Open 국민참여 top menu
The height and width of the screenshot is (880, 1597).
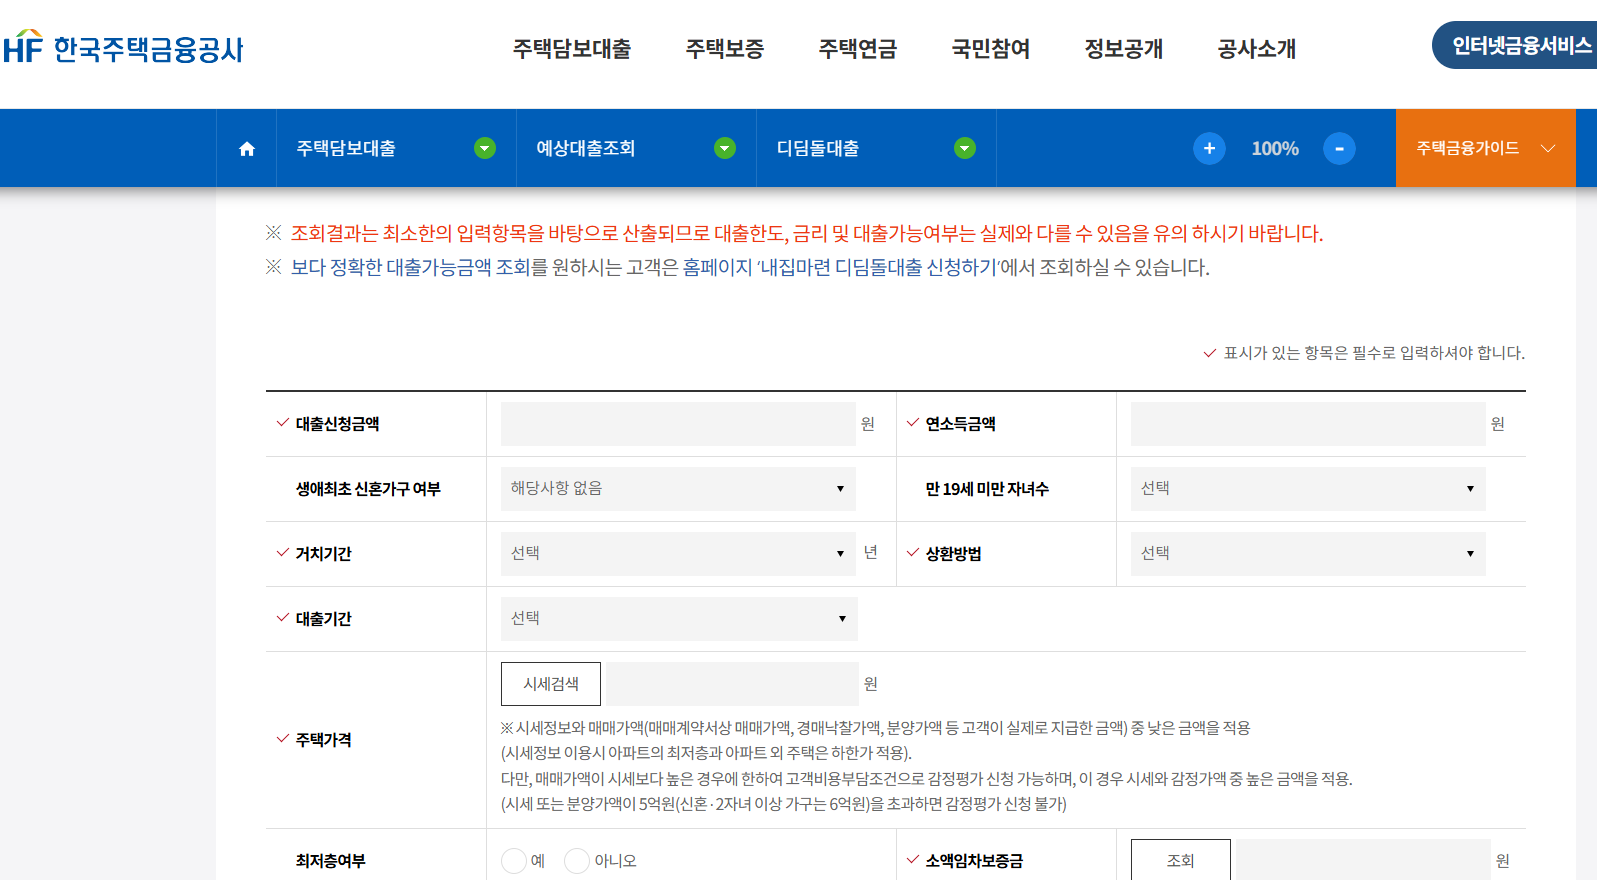click(x=991, y=49)
